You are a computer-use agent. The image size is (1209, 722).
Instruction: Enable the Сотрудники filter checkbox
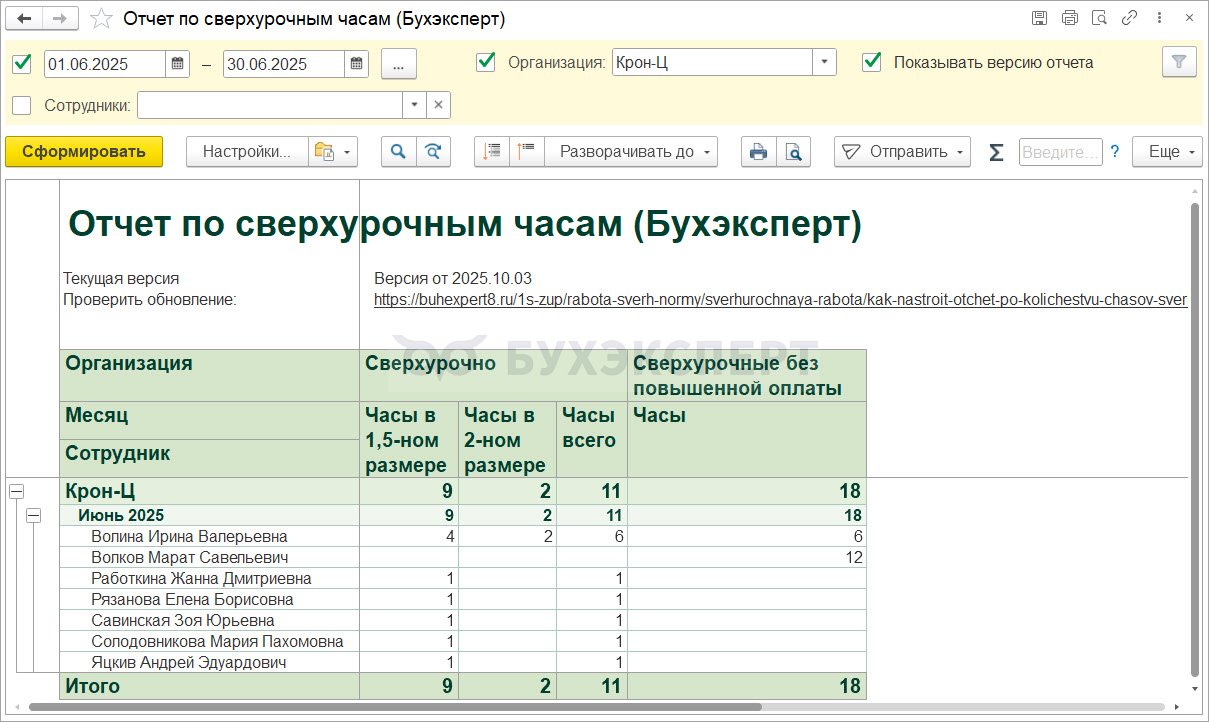pyautogui.click(x=22, y=105)
